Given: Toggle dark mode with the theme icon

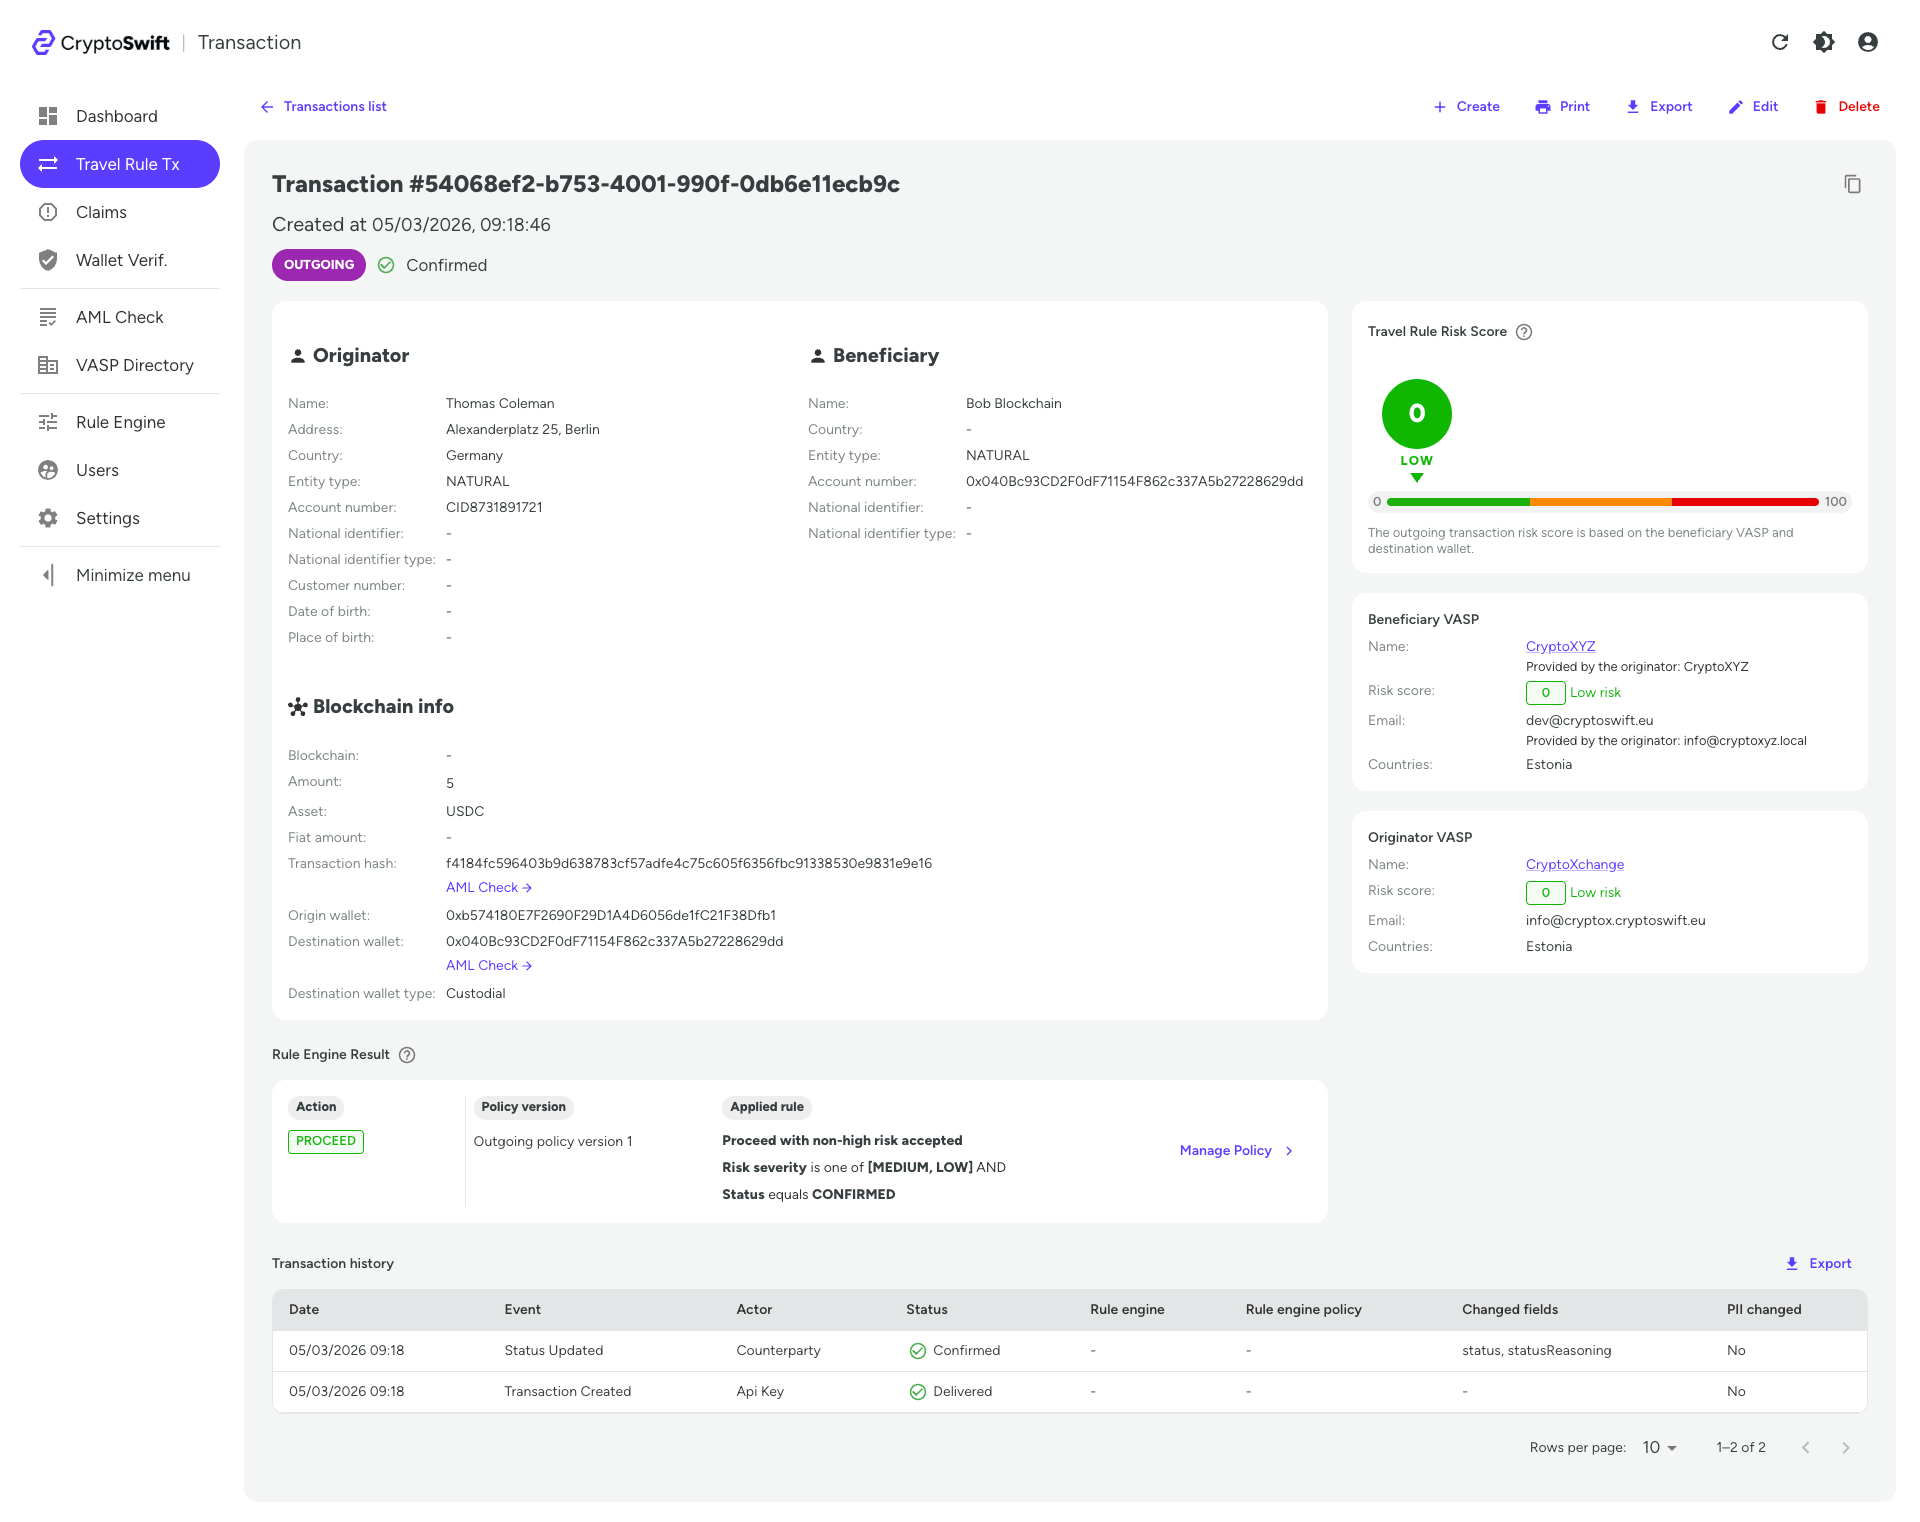Looking at the screenshot, I should click(x=1823, y=42).
